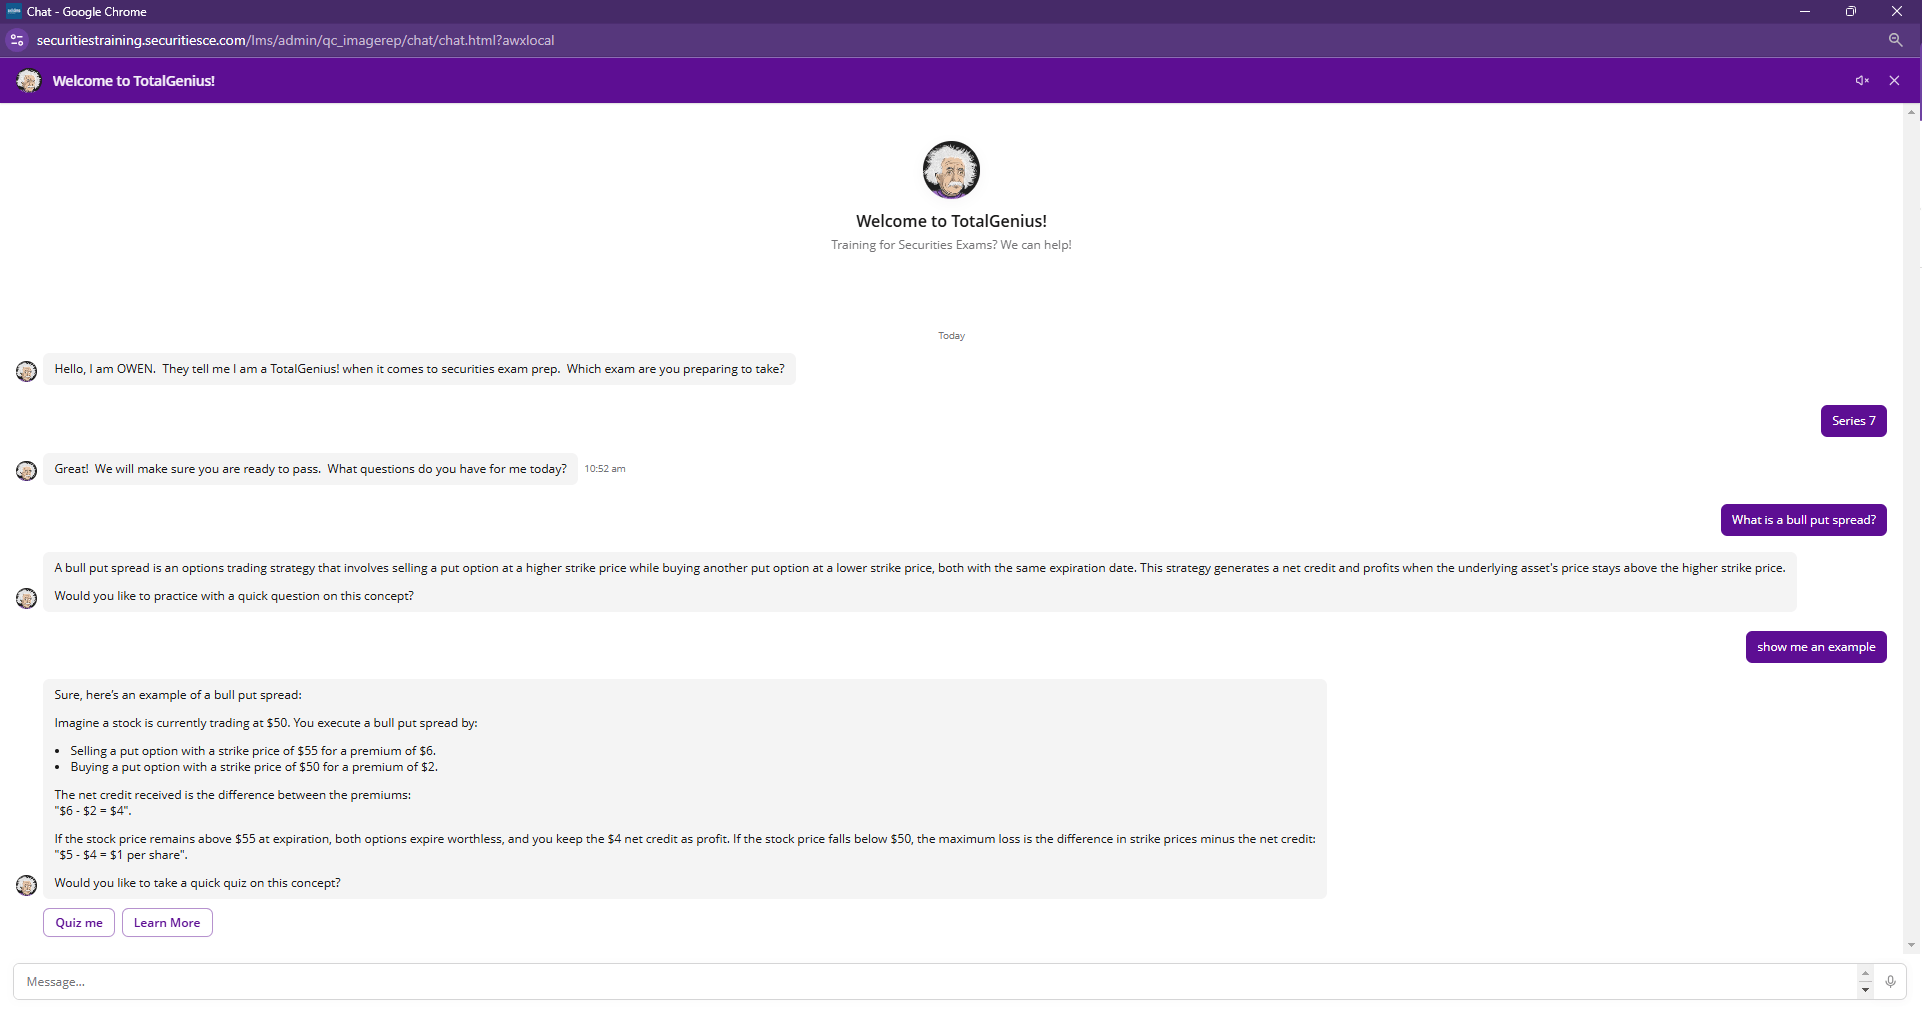Click OWEN avatar in purple header
The image size is (1922, 1016).
(x=28, y=81)
